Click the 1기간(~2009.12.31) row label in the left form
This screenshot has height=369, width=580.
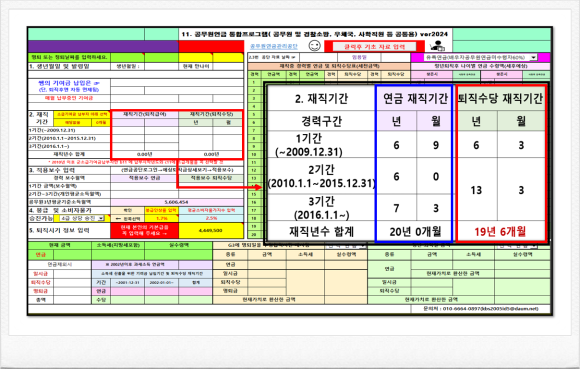[x=52, y=130]
